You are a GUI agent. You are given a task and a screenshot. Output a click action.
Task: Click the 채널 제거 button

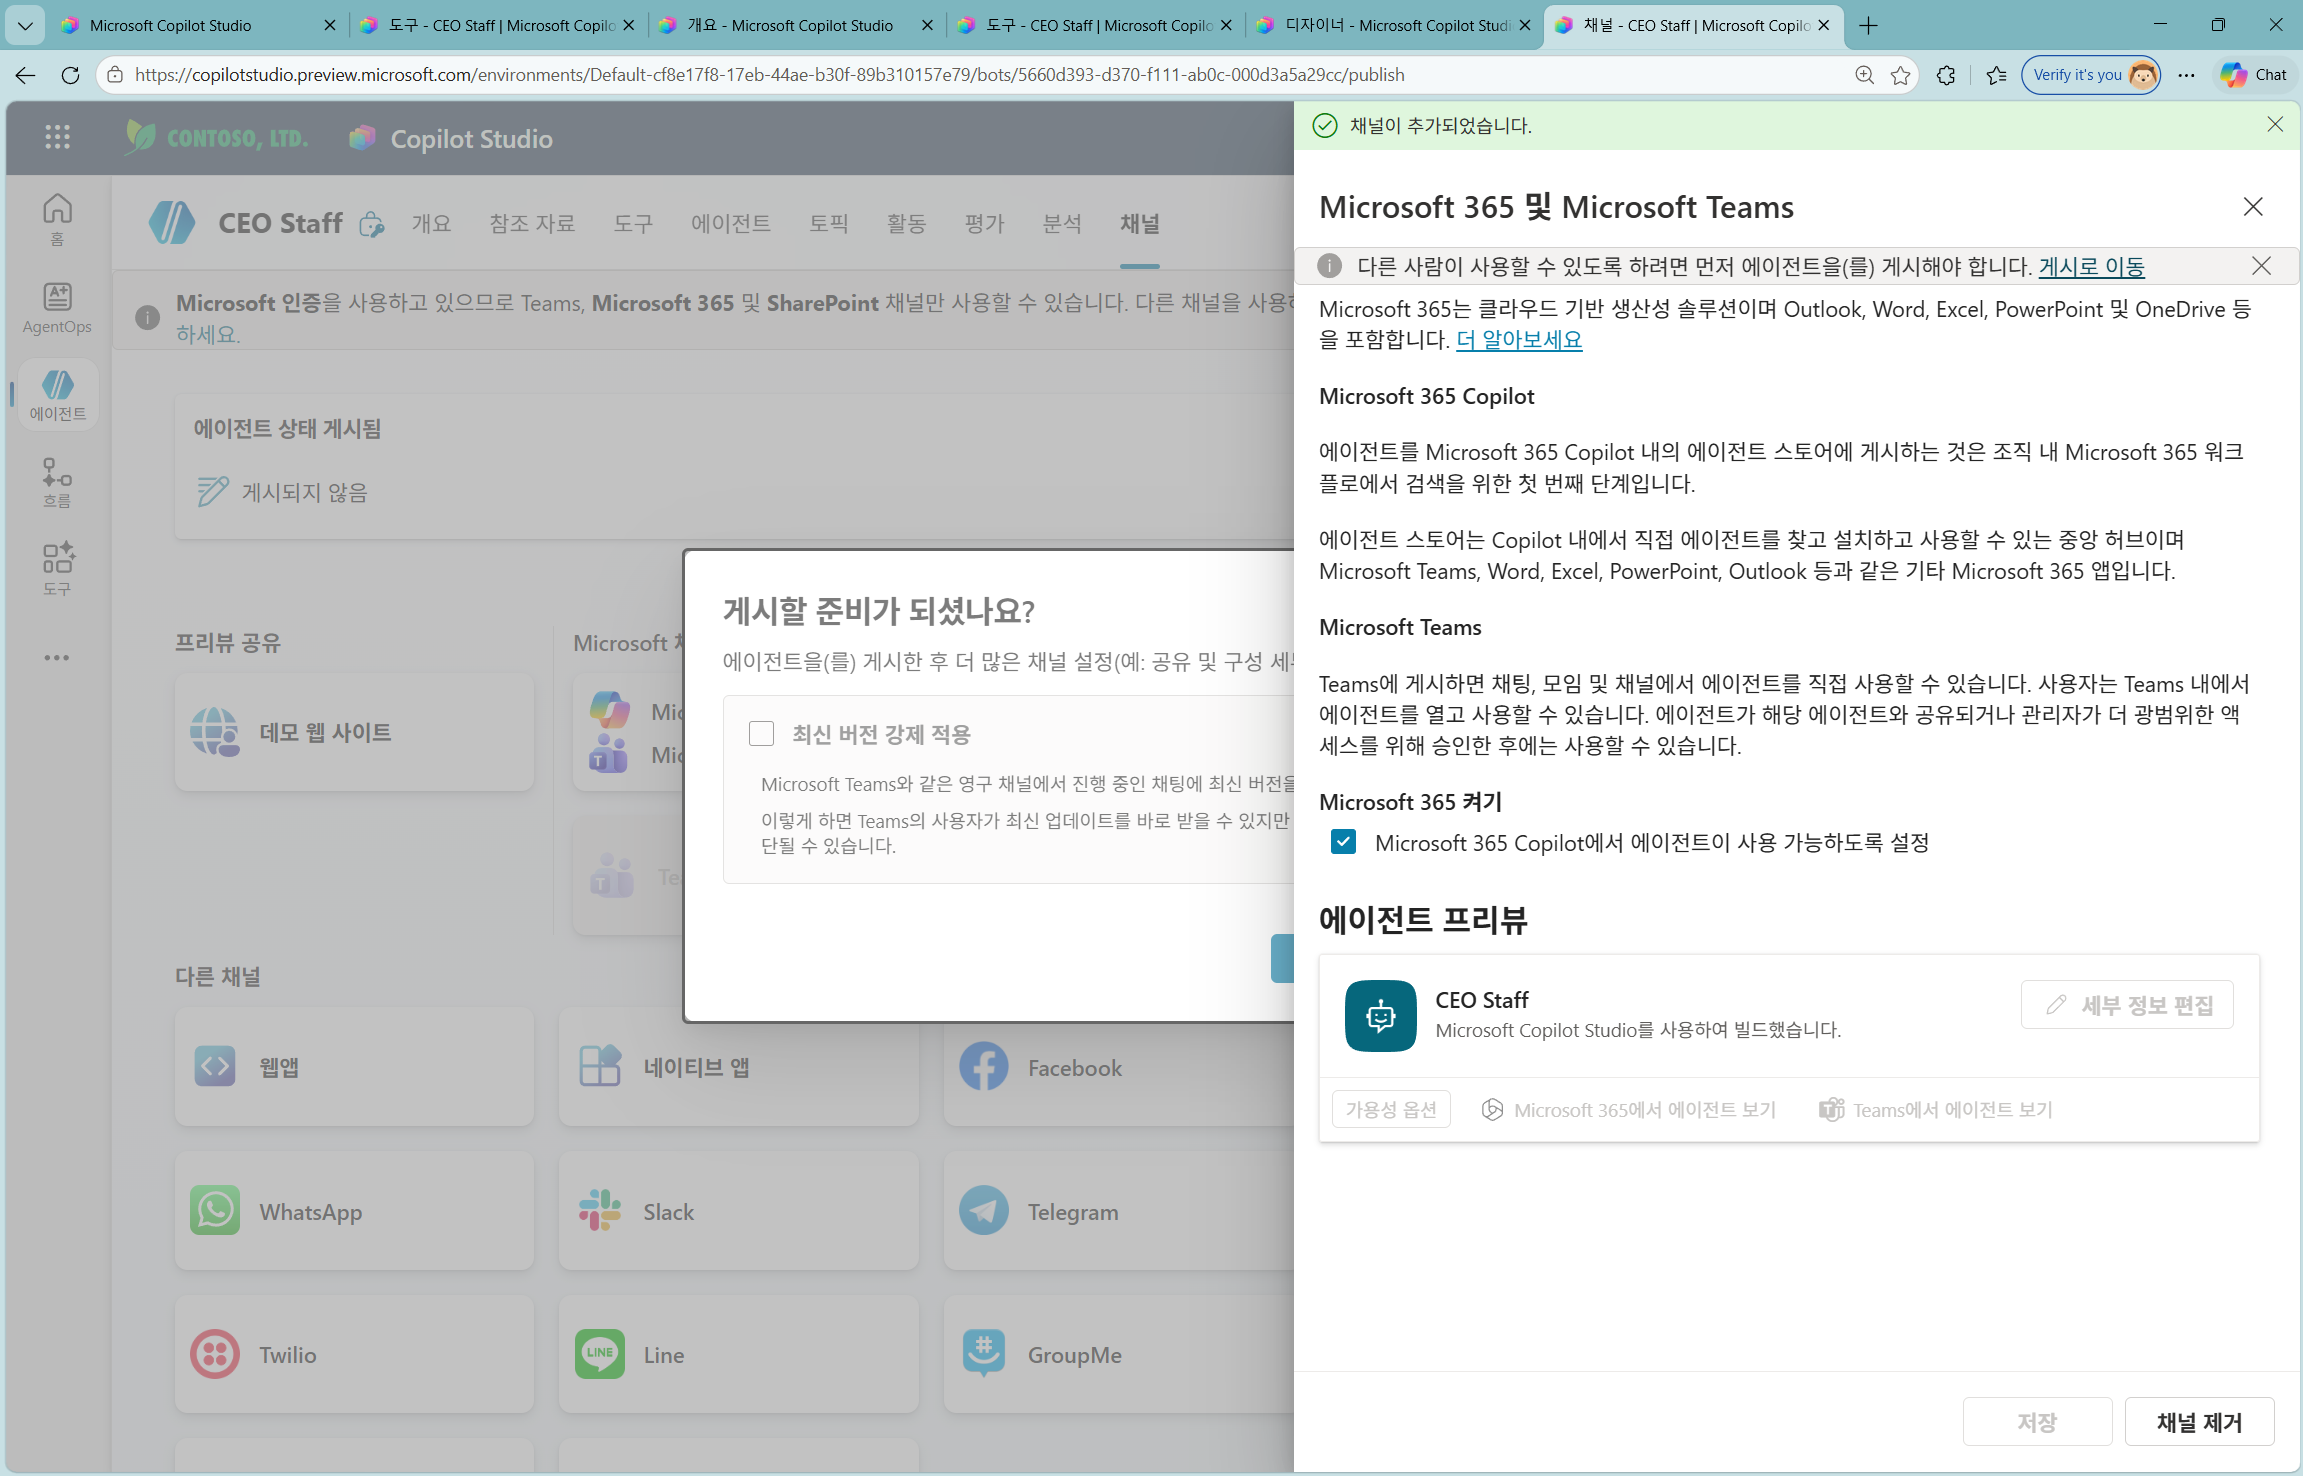click(2199, 1421)
